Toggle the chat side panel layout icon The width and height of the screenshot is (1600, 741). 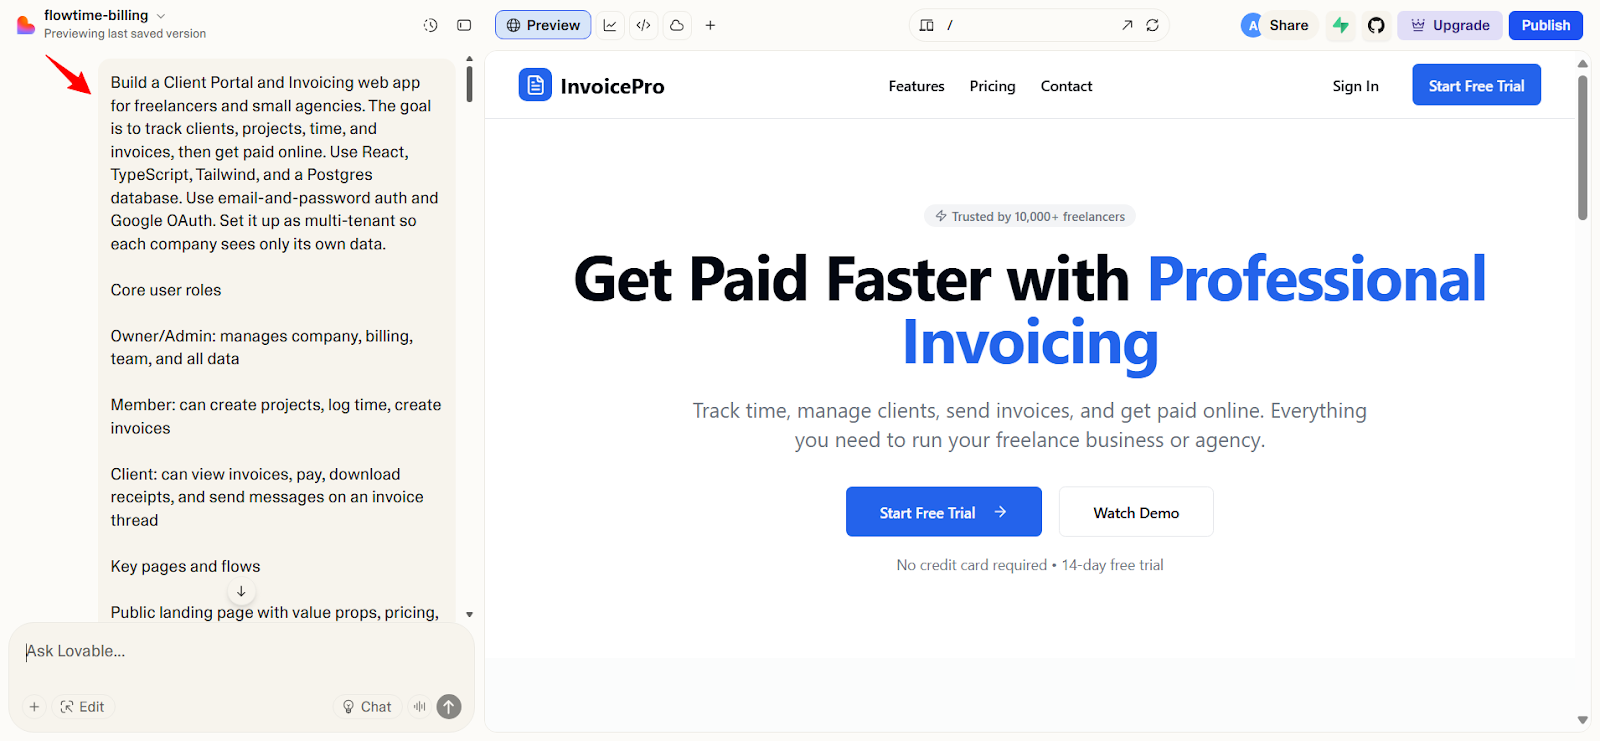point(464,25)
